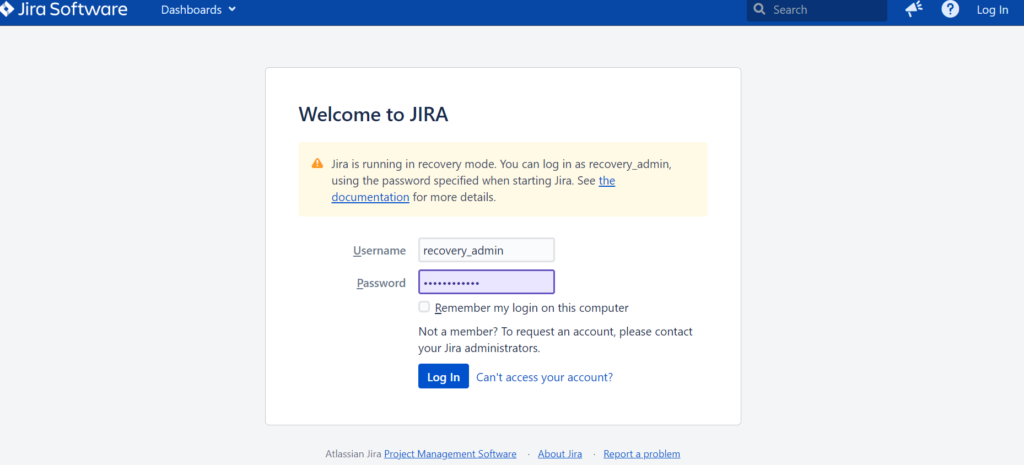Click the magnifying glass search icon
The height and width of the screenshot is (465, 1024).
(x=759, y=10)
